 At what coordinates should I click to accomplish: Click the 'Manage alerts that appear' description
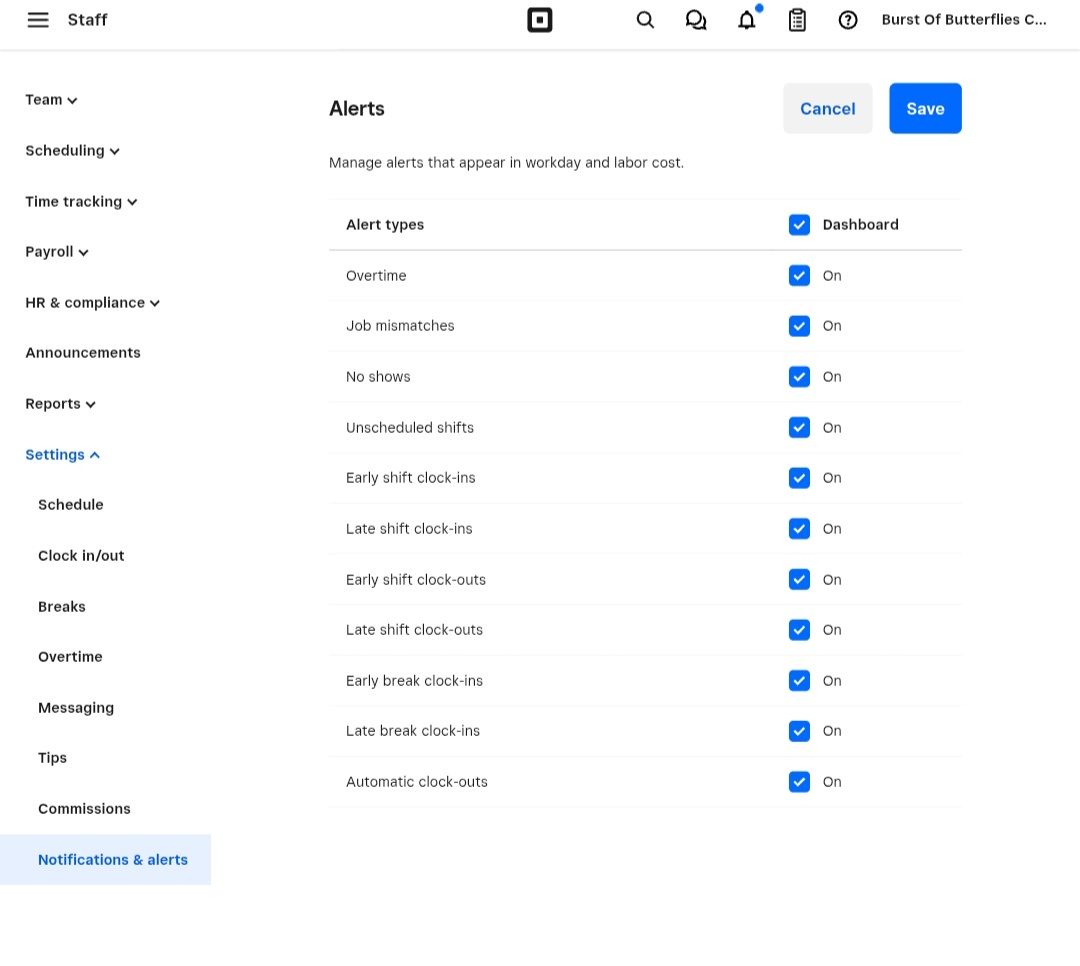(x=506, y=163)
